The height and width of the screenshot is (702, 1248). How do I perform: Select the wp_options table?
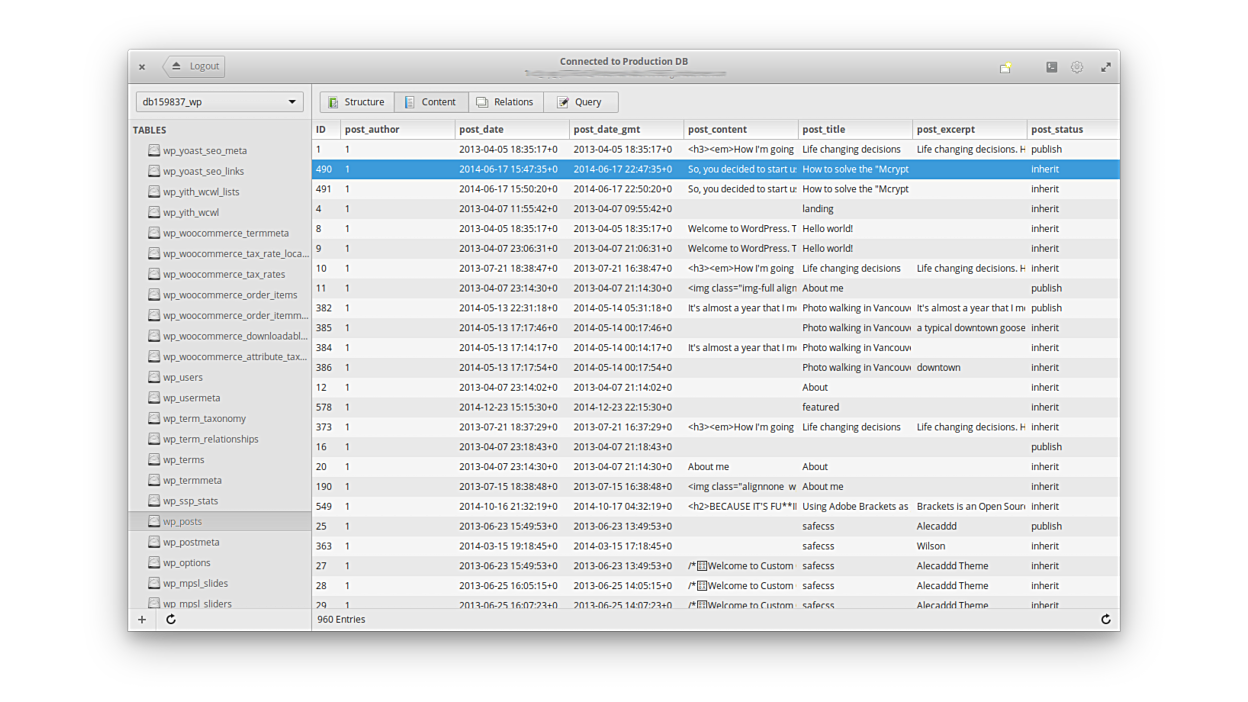tap(187, 563)
